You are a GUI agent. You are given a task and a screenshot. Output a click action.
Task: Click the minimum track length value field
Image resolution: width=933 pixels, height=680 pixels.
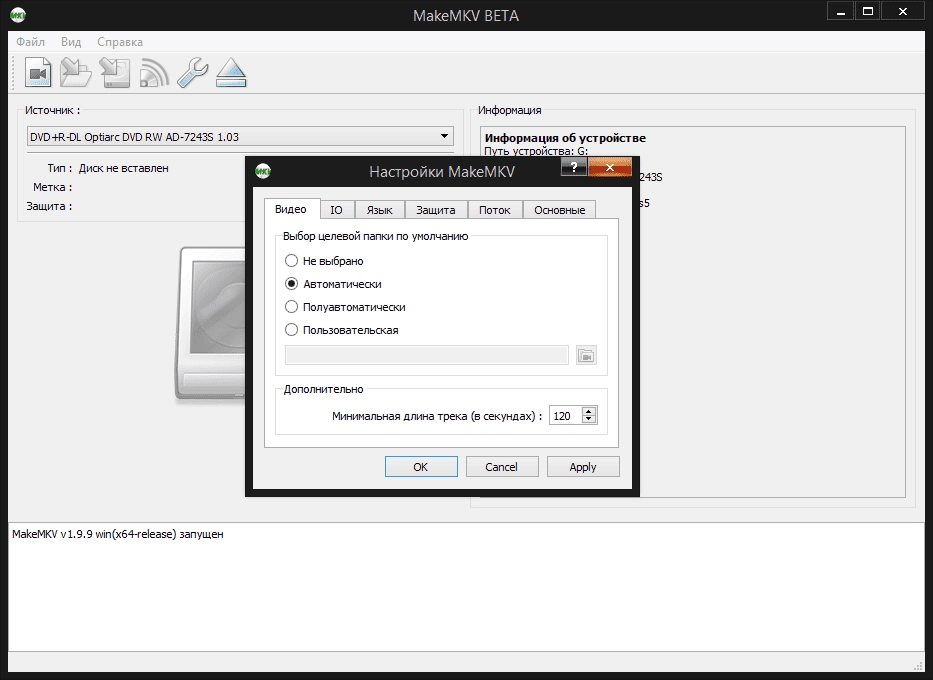565,416
